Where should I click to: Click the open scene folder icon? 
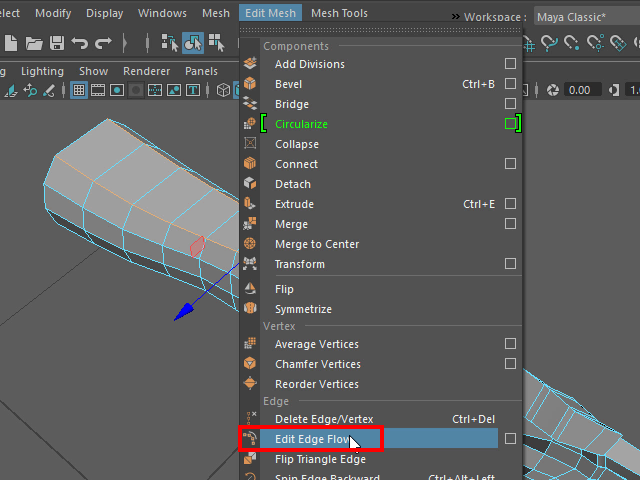pyautogui.click(x=35, y=43)
